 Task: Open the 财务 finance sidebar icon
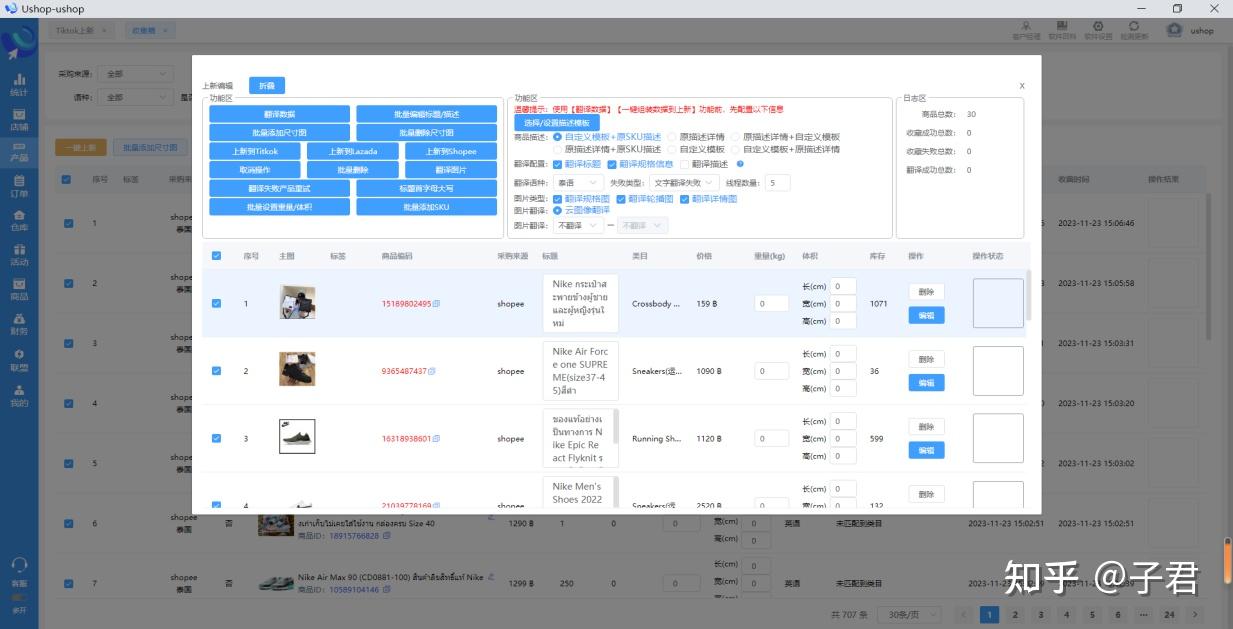tap(19, 323)
